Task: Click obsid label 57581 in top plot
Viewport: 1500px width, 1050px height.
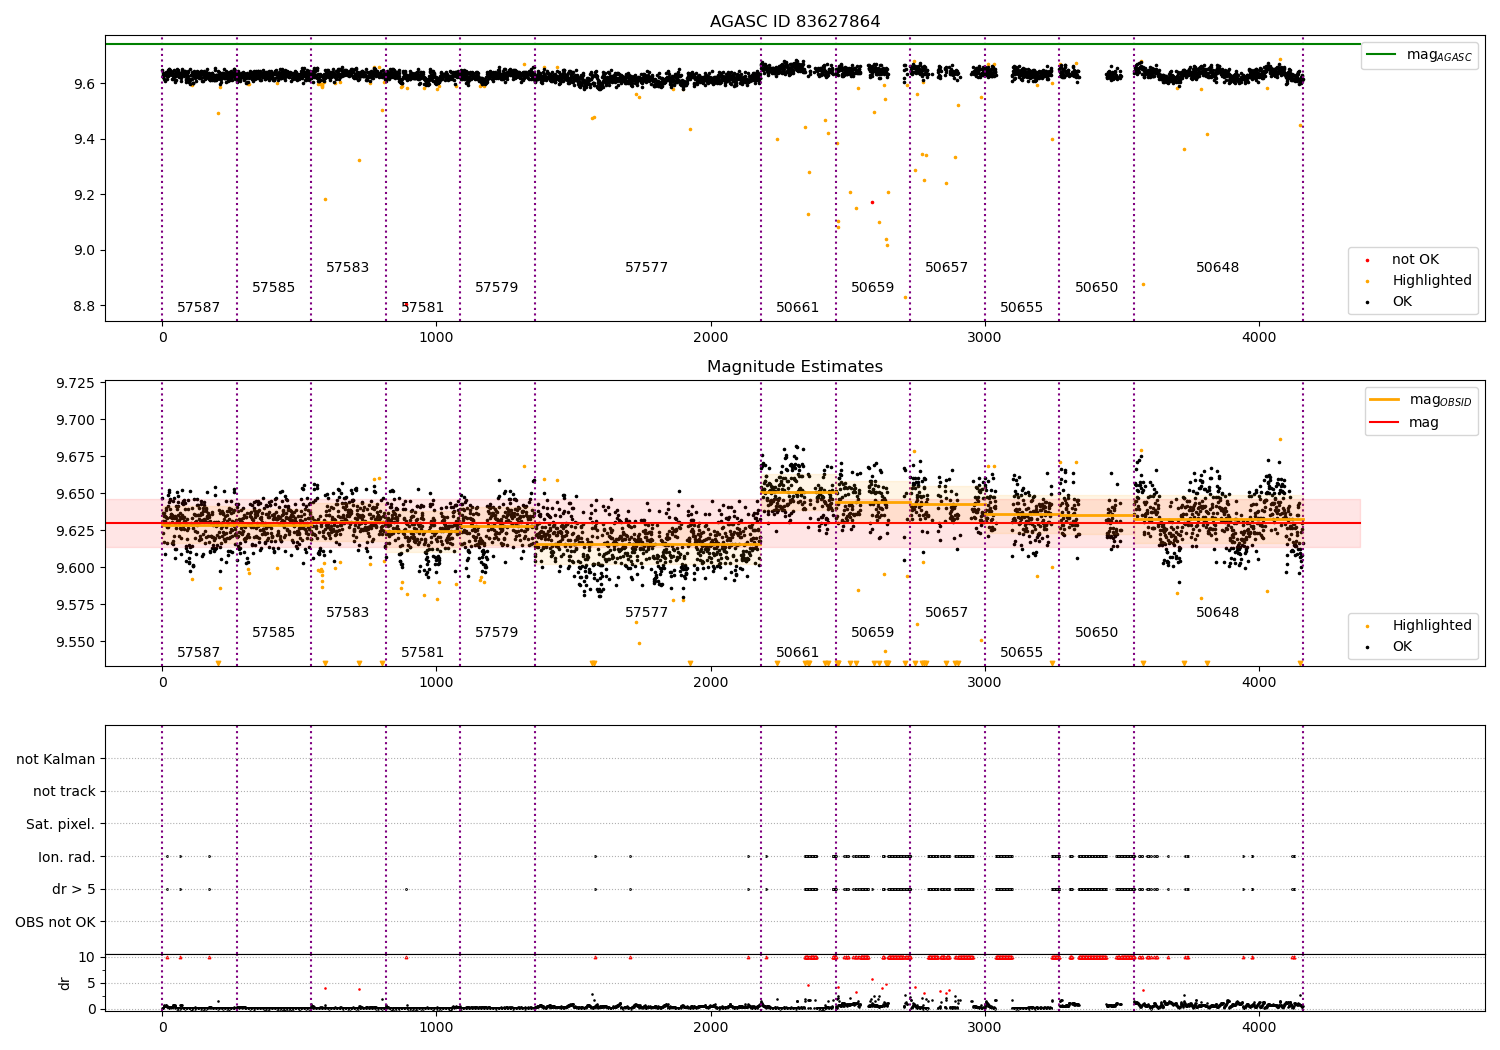Action: (422, 308)
